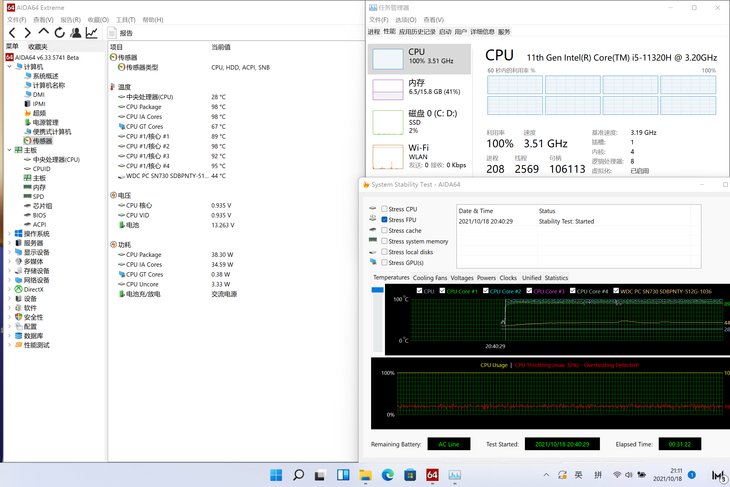Toggle the CPU Core #1 graph checkbox

442,291
